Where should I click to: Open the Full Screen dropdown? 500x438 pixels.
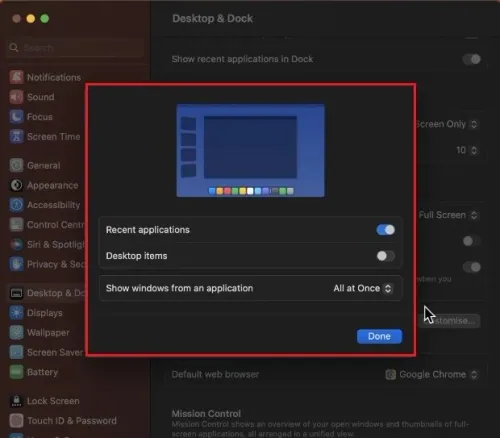click(448, 215)
